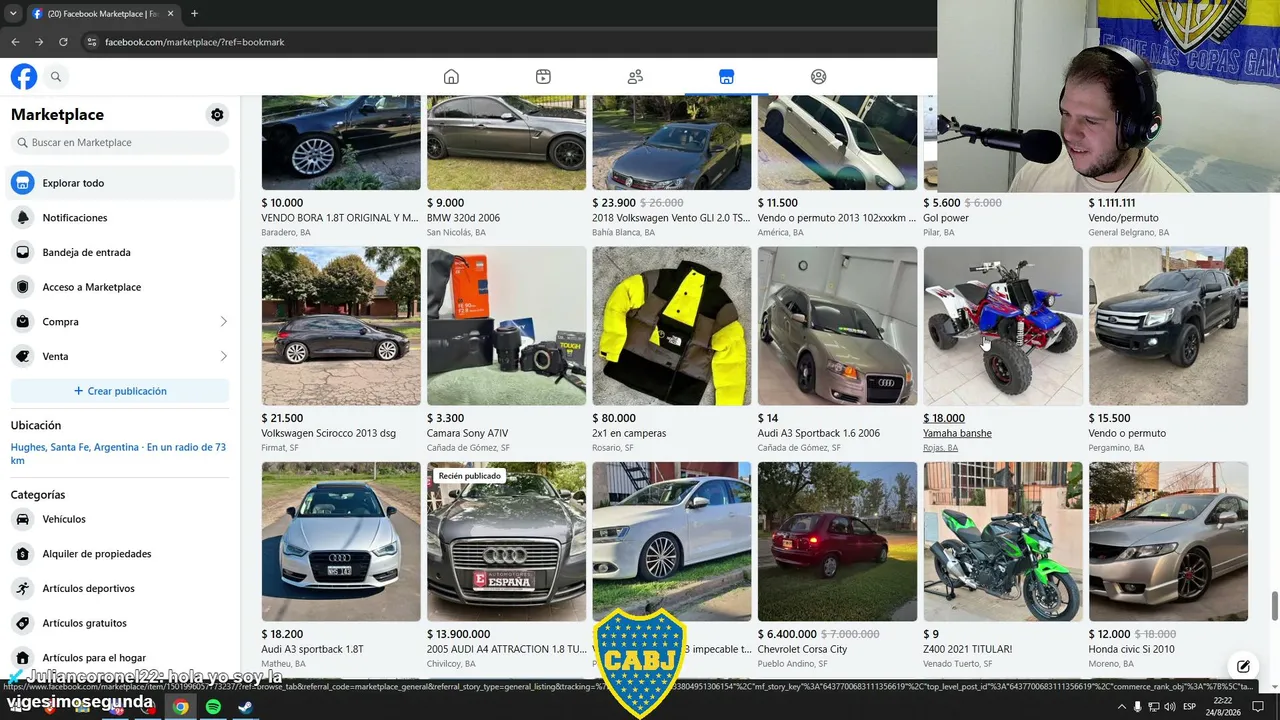Open the Groups icon in top navigation
Image resolution: width=1280 pixels, height=720 pixels.
click(819, 77)
